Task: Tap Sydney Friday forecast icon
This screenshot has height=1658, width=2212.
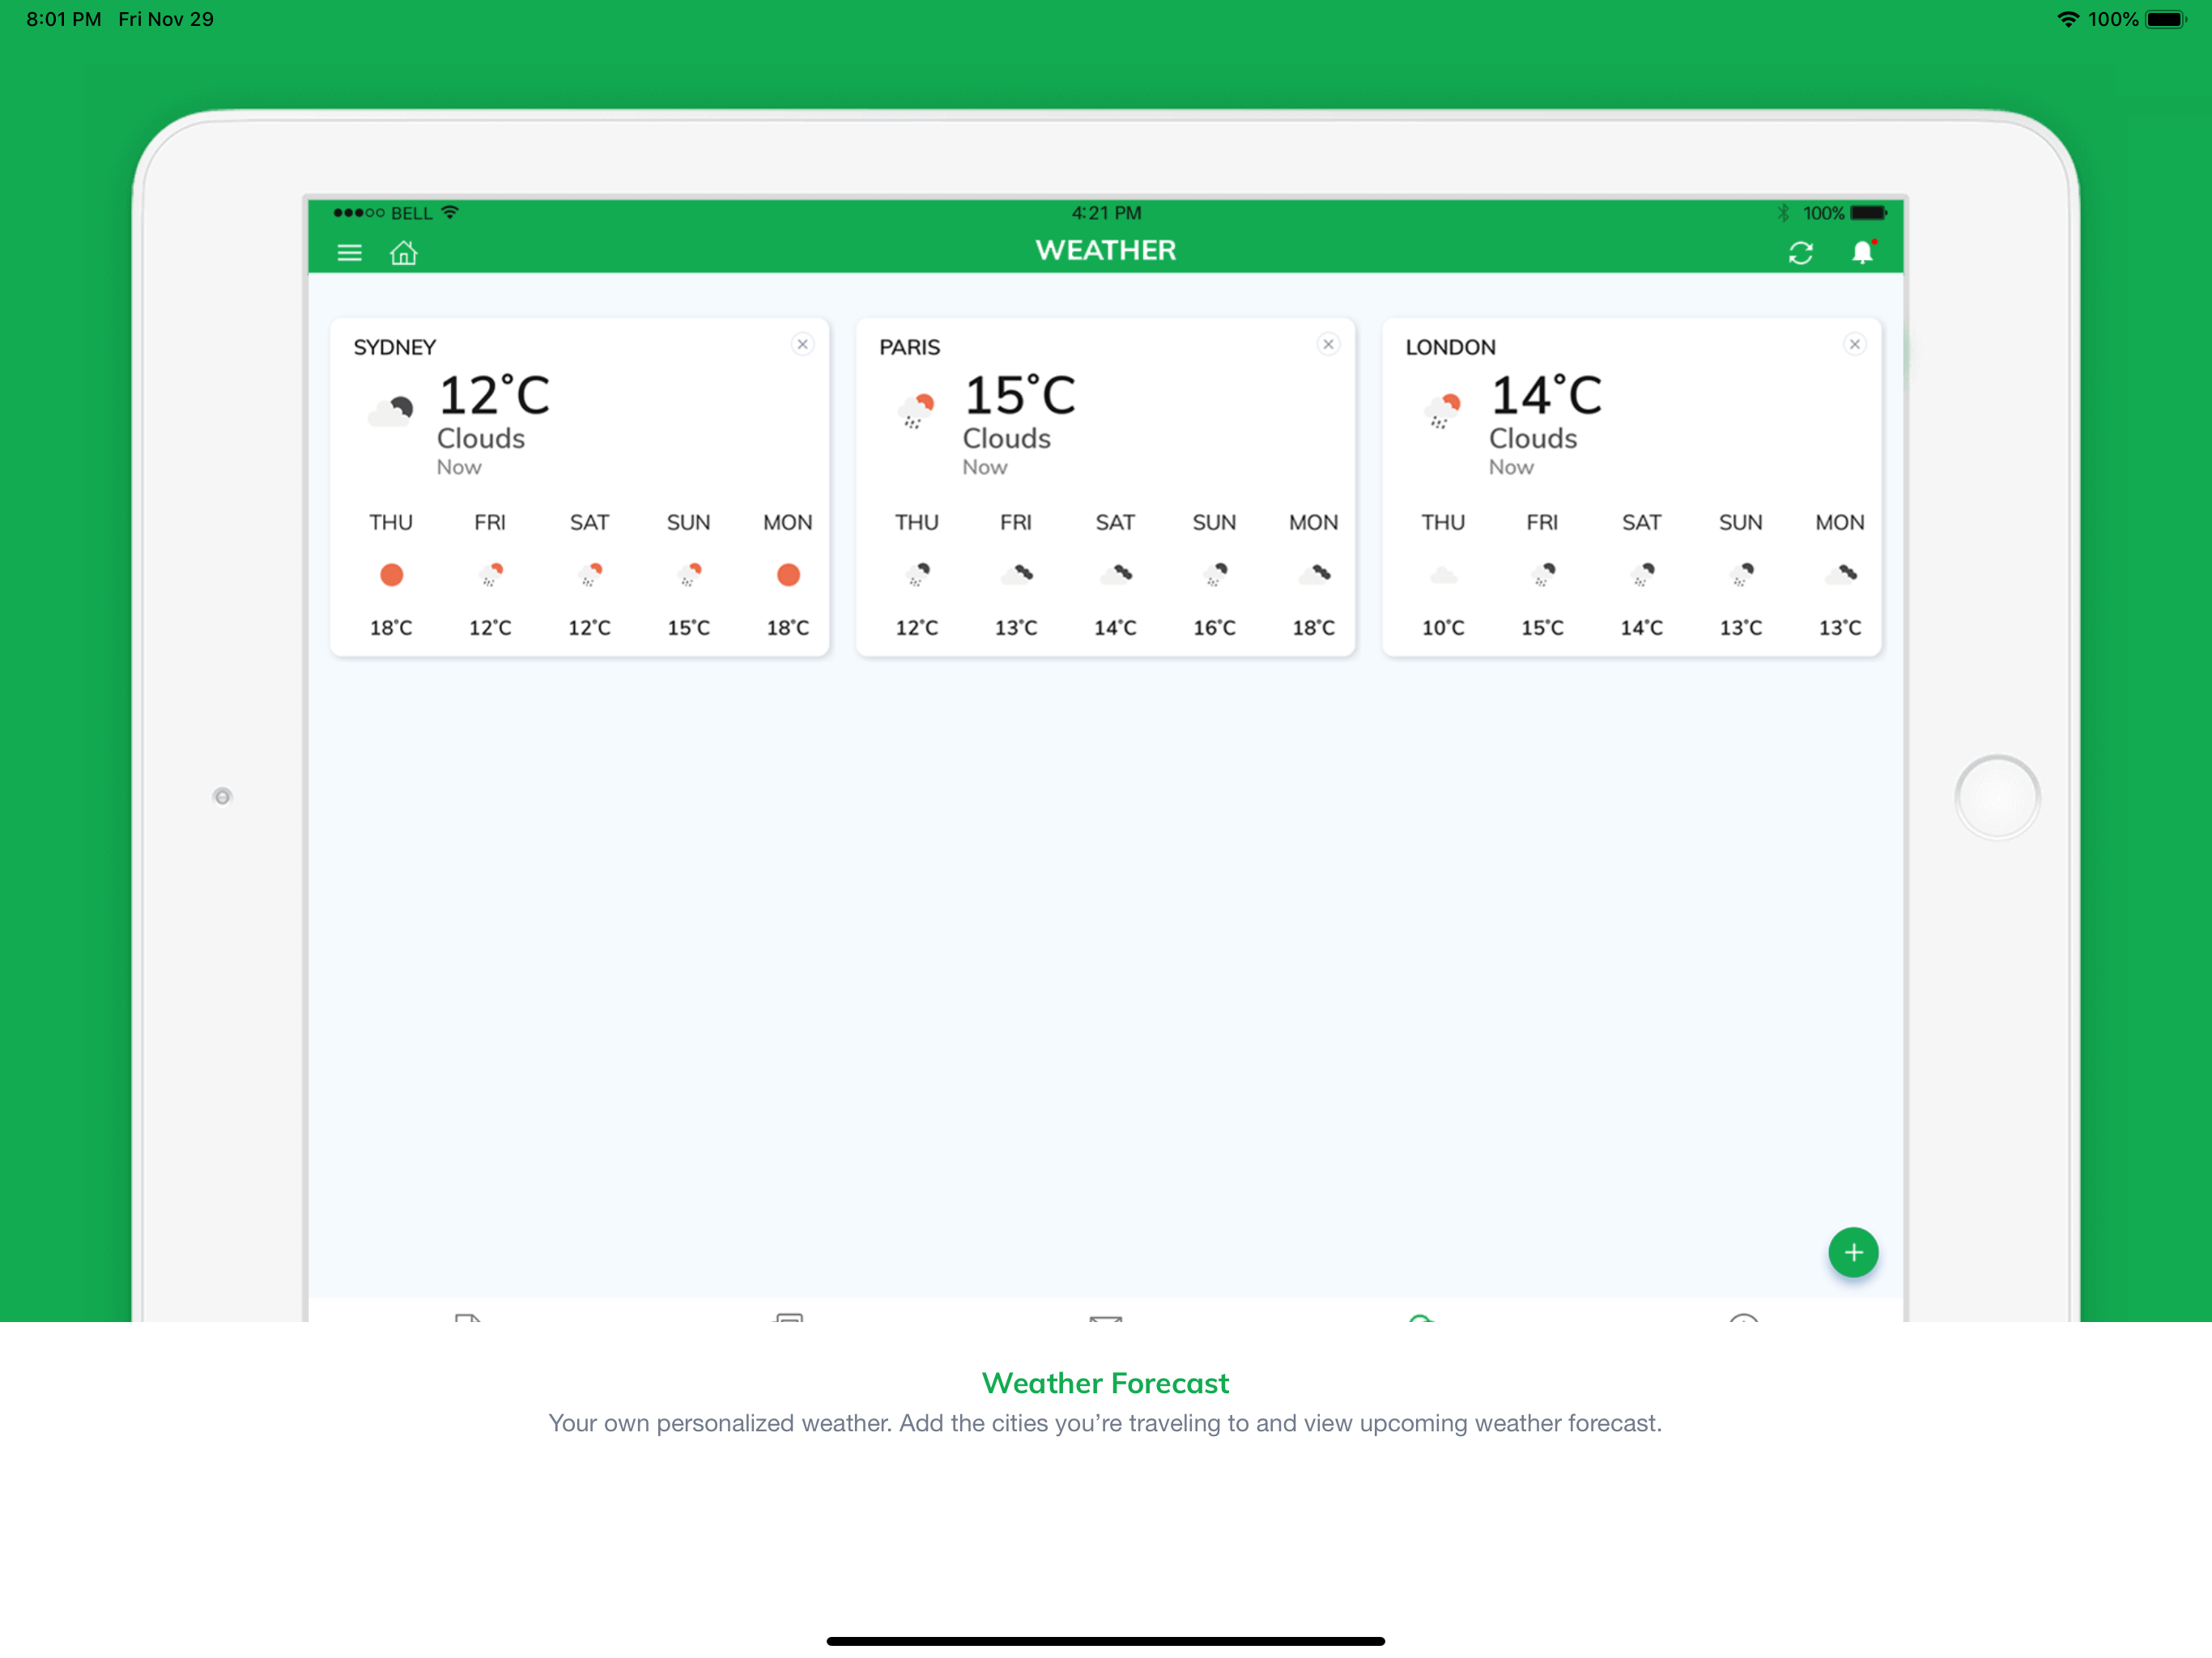Action: click(490, 575)
